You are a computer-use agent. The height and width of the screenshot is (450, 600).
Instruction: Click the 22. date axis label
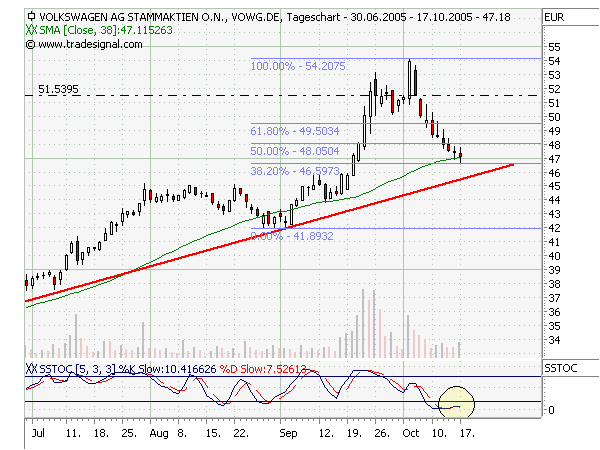pos(241,434)
